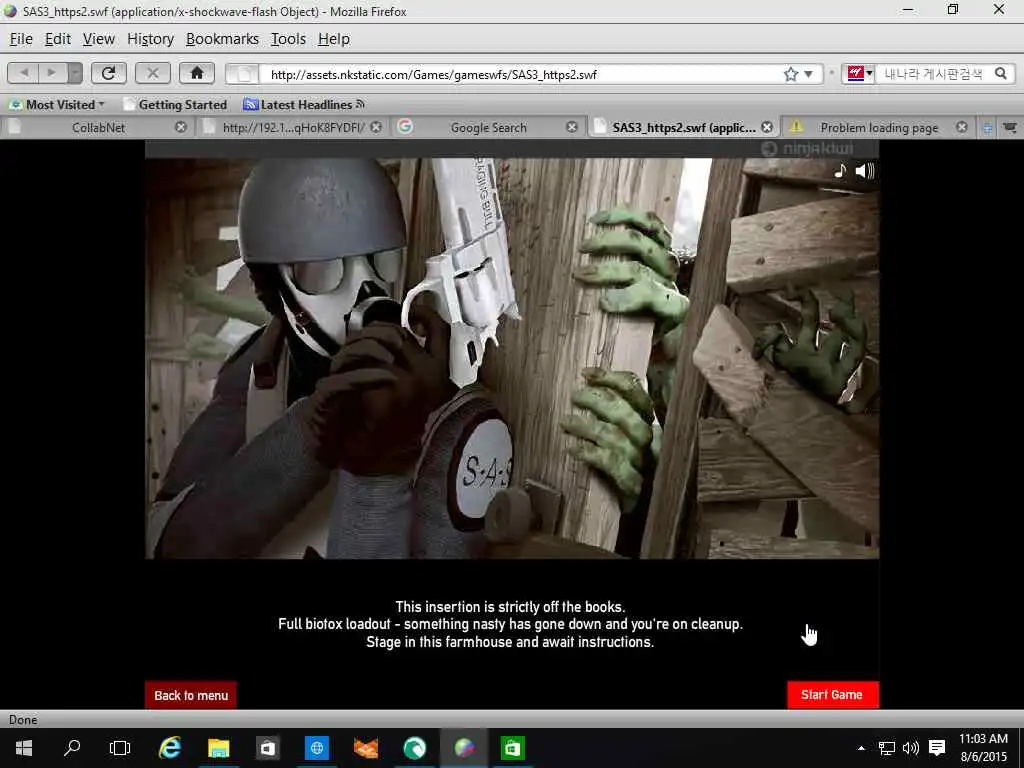Select the SAS3_https2.swf tab
The width and height of the screenshot is (1024, 768).
(x=683, y=127)
